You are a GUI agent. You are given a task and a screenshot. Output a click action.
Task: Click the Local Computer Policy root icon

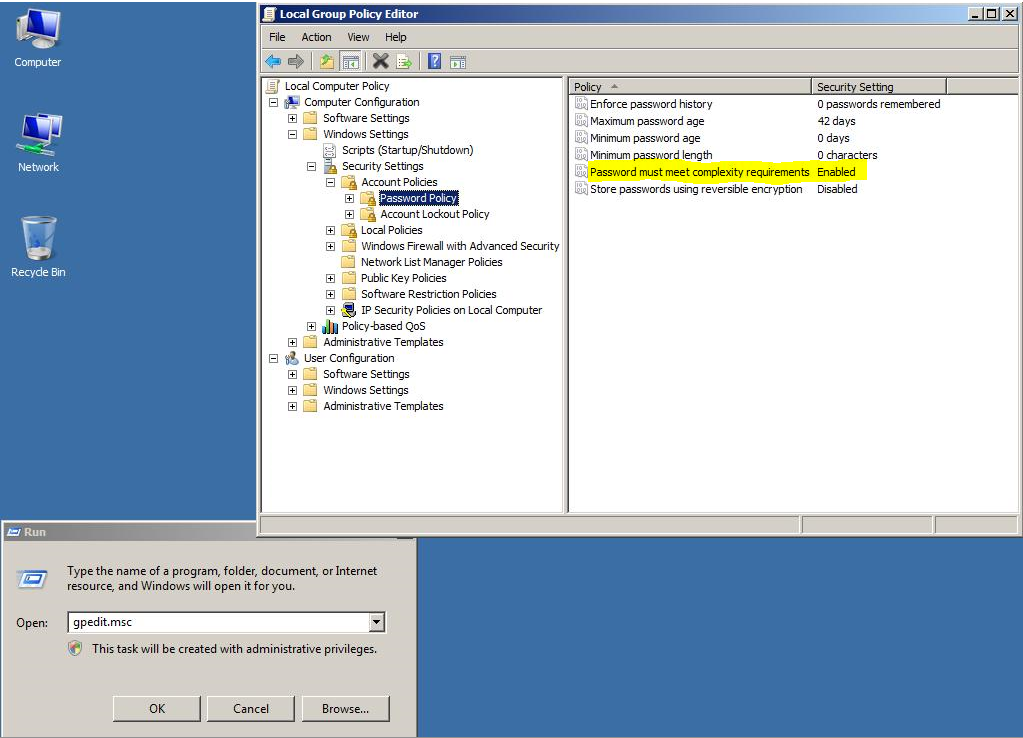273,86
